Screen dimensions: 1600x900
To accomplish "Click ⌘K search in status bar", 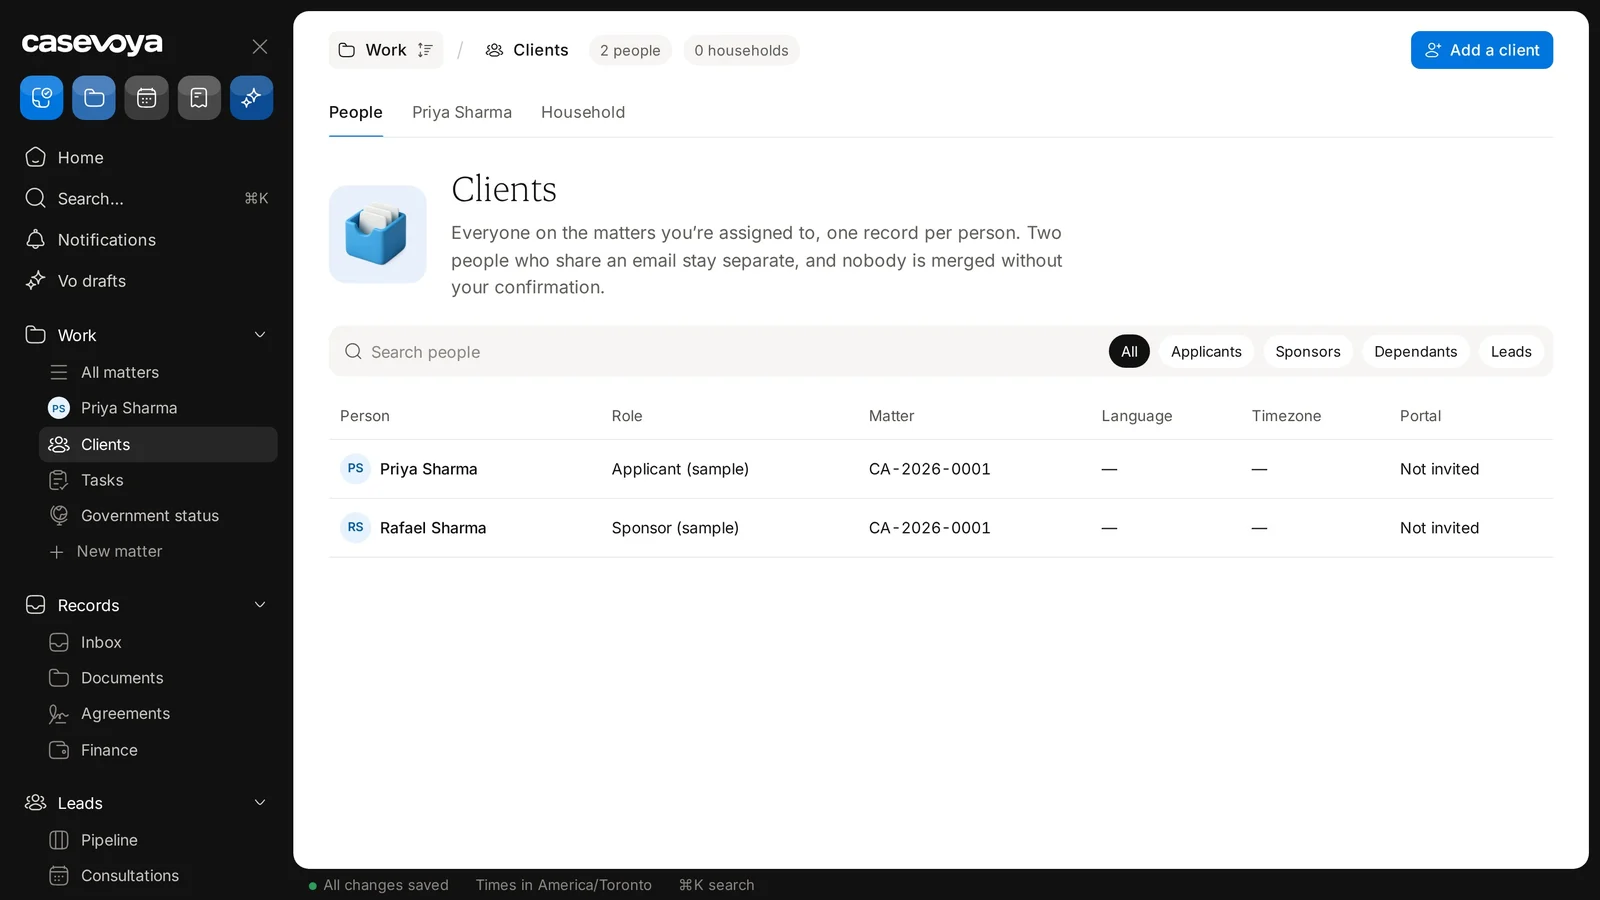I will (717, 885).
